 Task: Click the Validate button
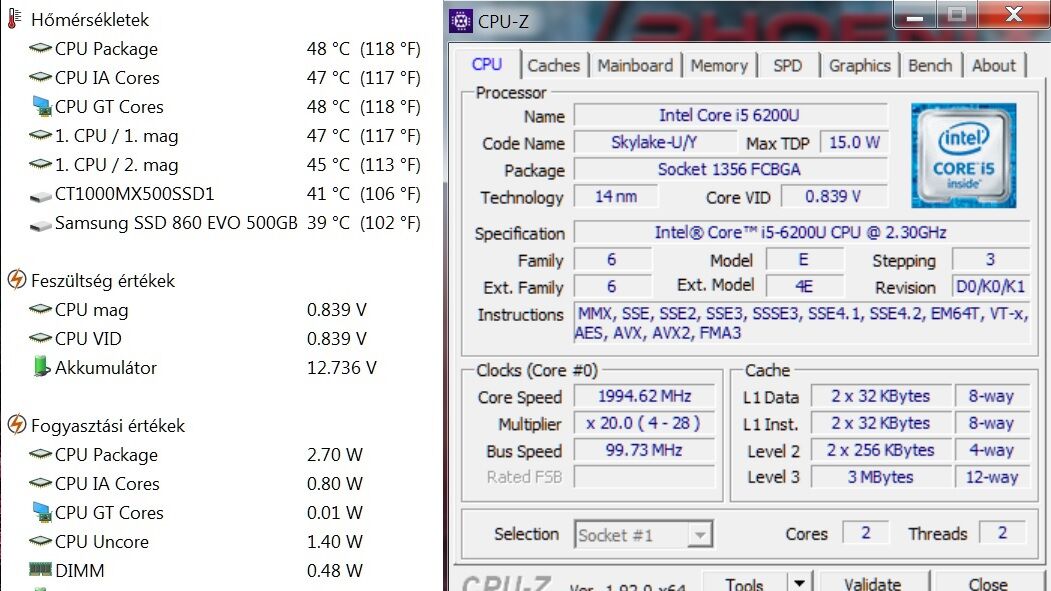point(873,583)
